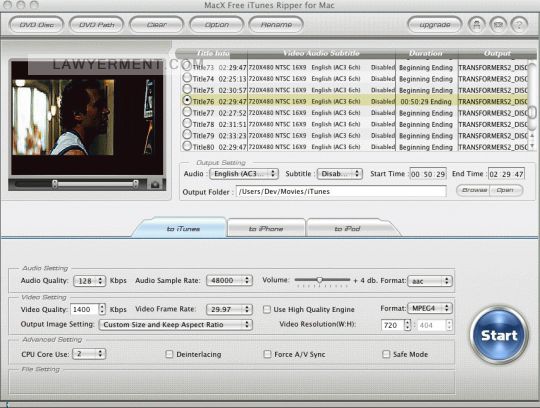540x408 pixels.
Task: Click the Video Audio Subtitle column header
Action: click(x=321, y=53)
